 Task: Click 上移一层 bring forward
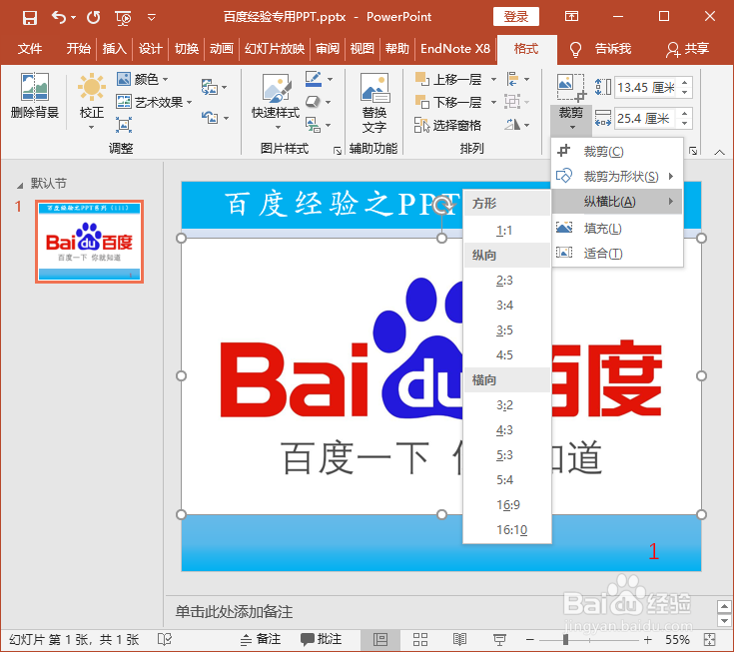pyautogui.click(x=448, y=79)
